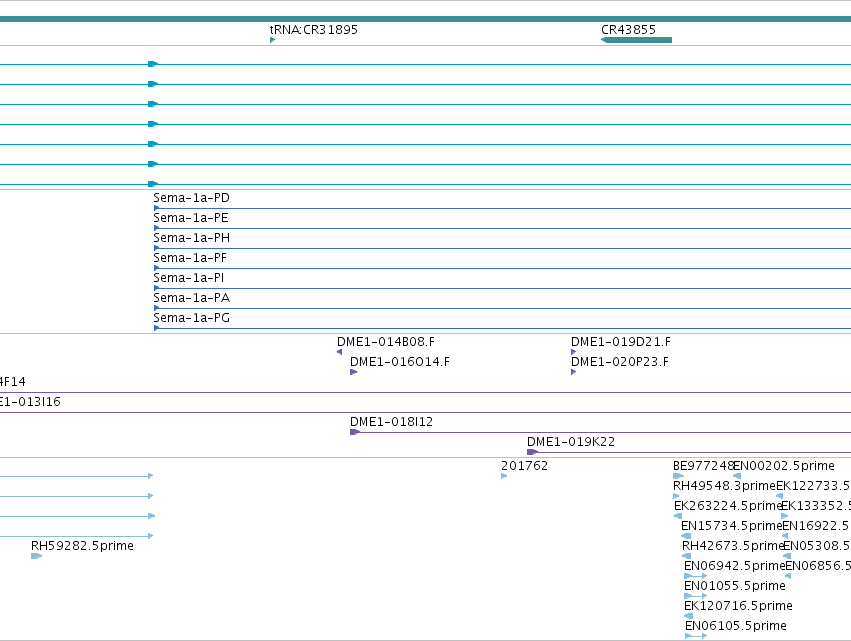Viewport: 851px width, 641px height.
Task: Click the DME1-014B08.F feature label
Action: click(386, 342)
